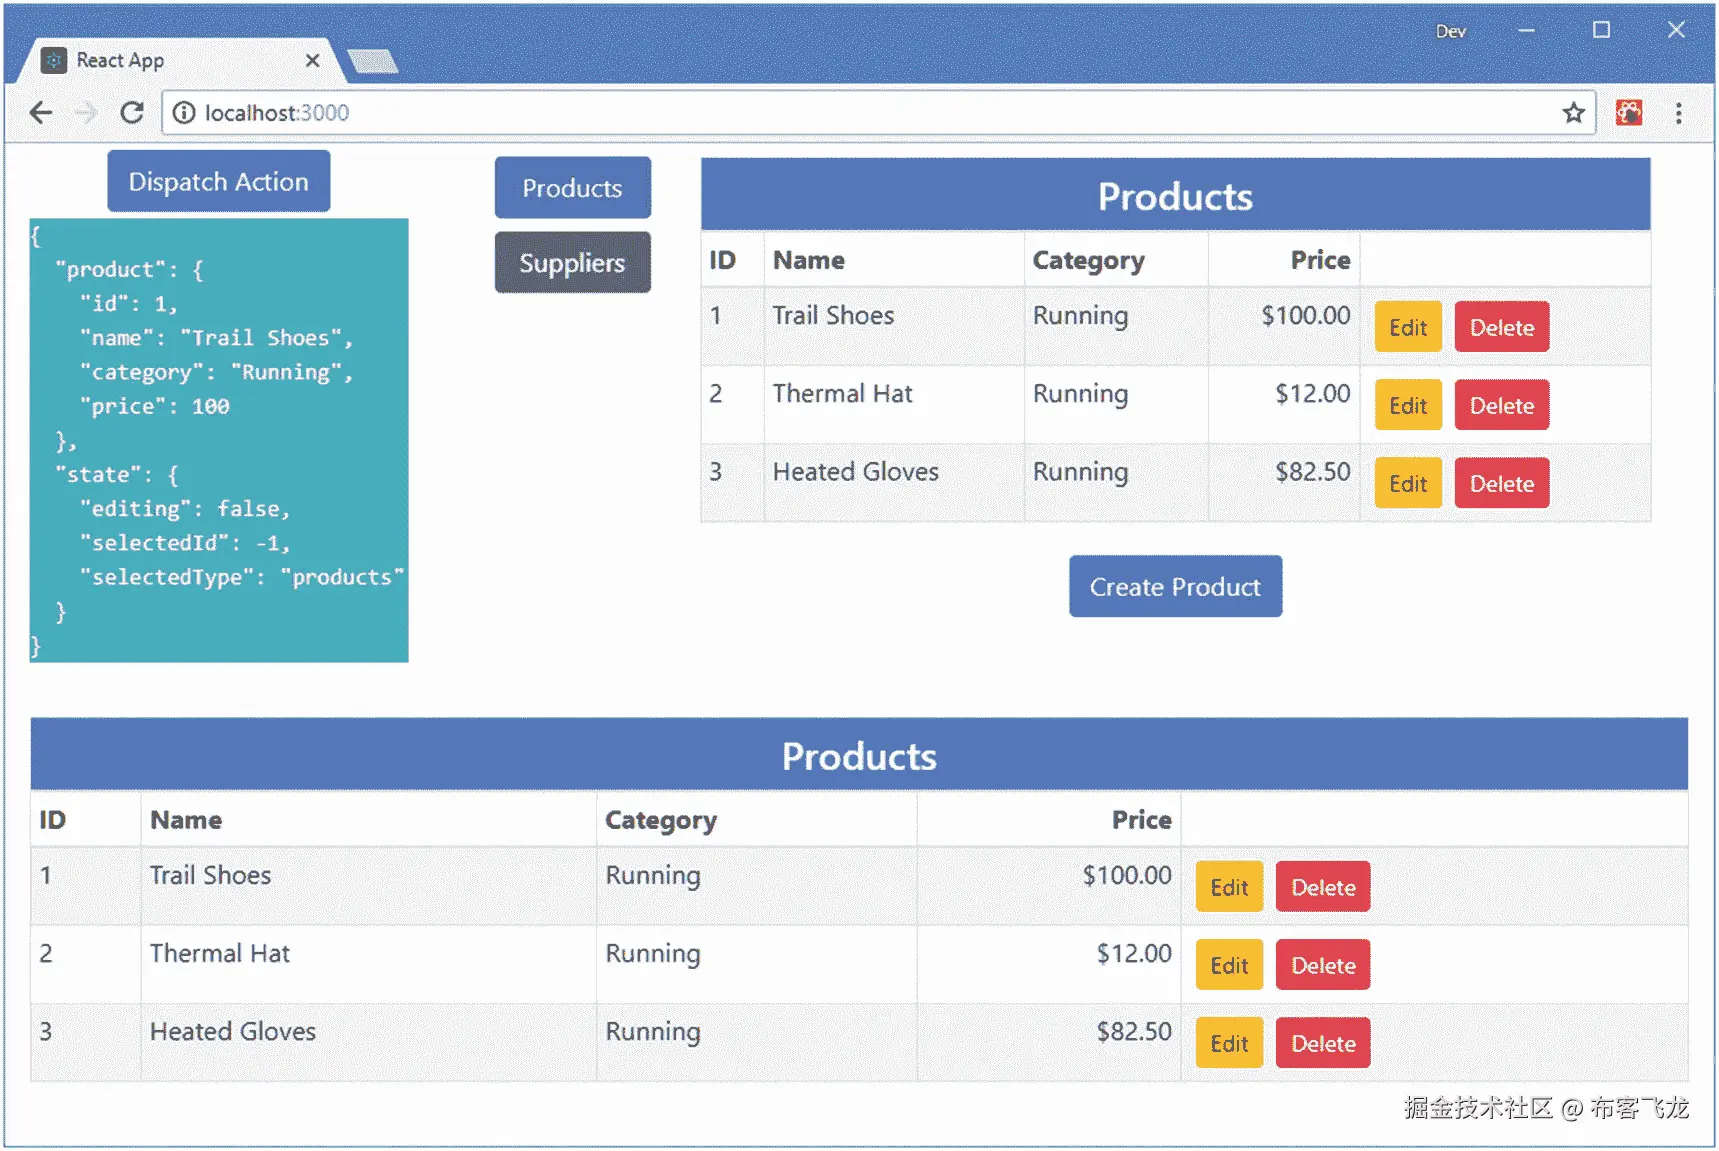The image size is (1719, 1151).
Task: Maximize the browser window
Action: (x=1601, y=31)
